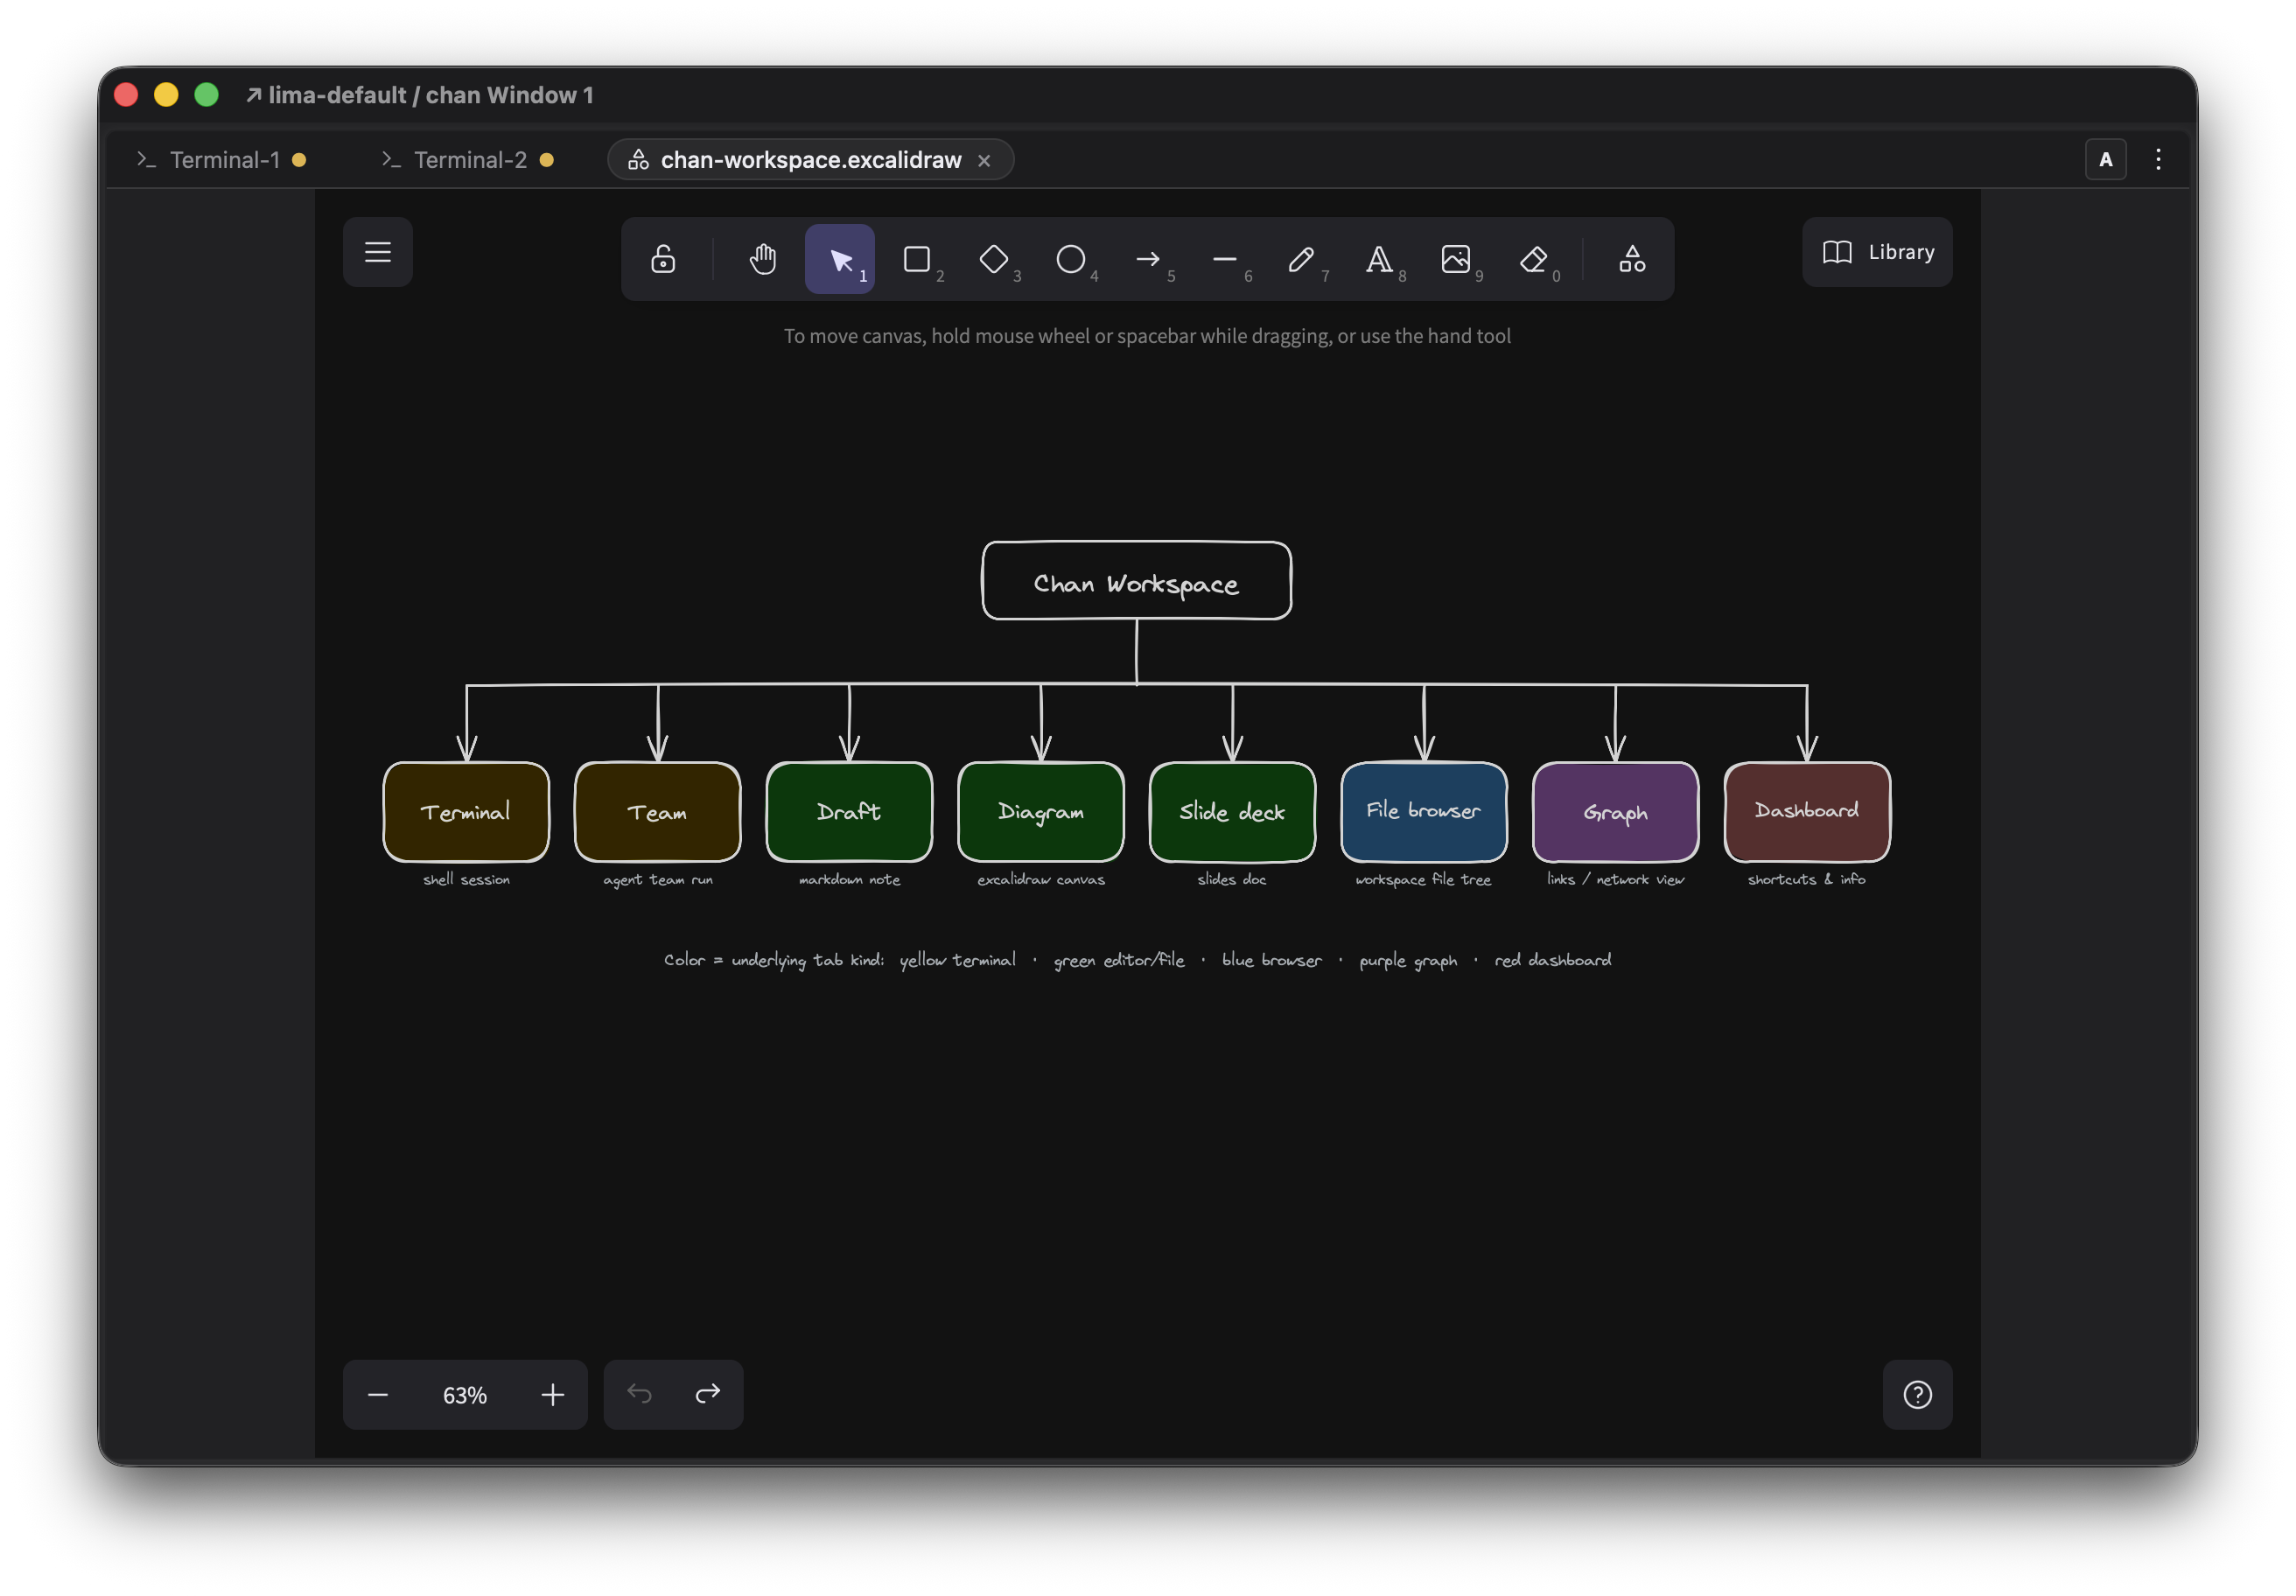This screenshot has height=1596, width=2296.
Task: Click the 'shell session' caption
Action: (466, 879)
